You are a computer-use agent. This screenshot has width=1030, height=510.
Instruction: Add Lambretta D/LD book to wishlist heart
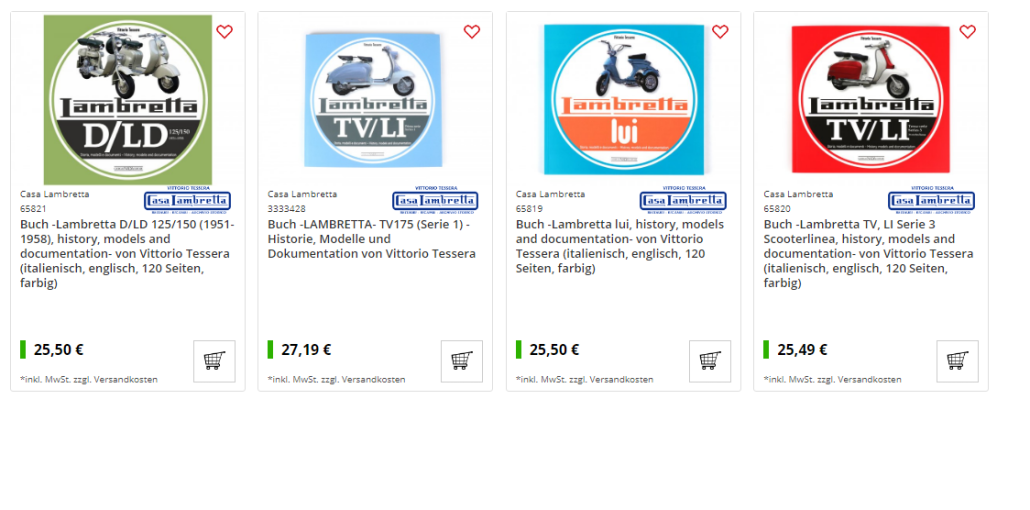[x=225, y=32]
